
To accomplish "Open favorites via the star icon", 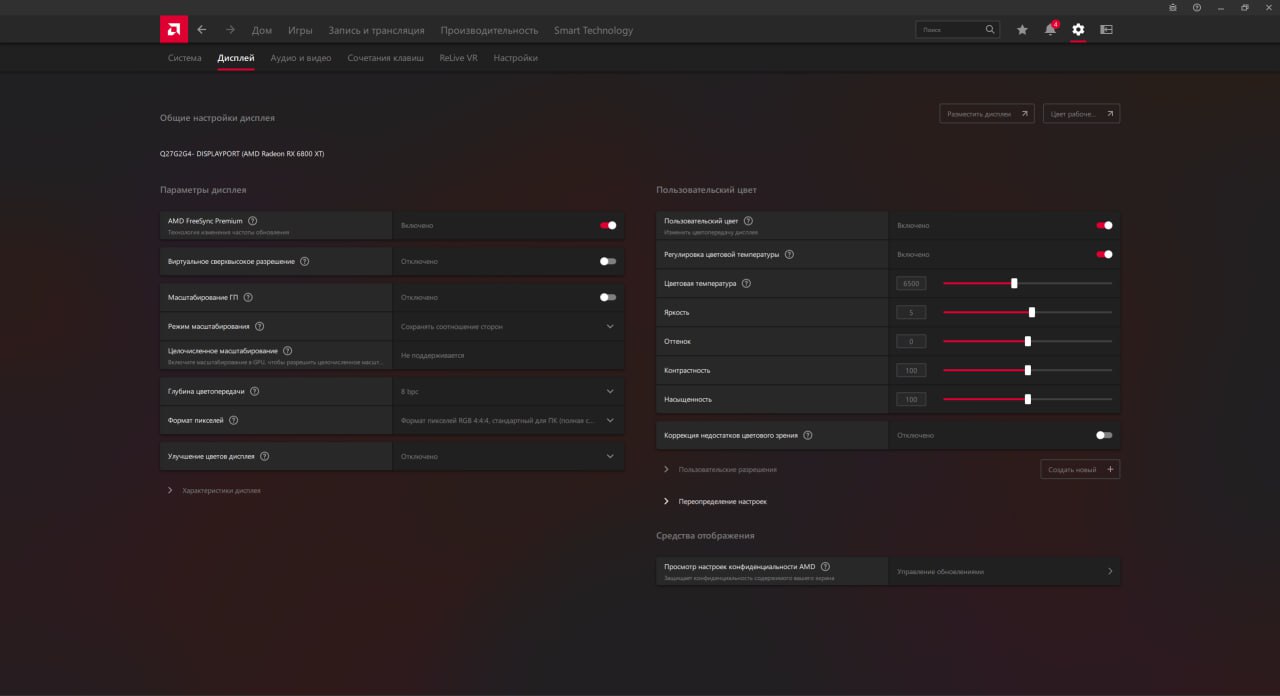I will tap(1022, 30).
